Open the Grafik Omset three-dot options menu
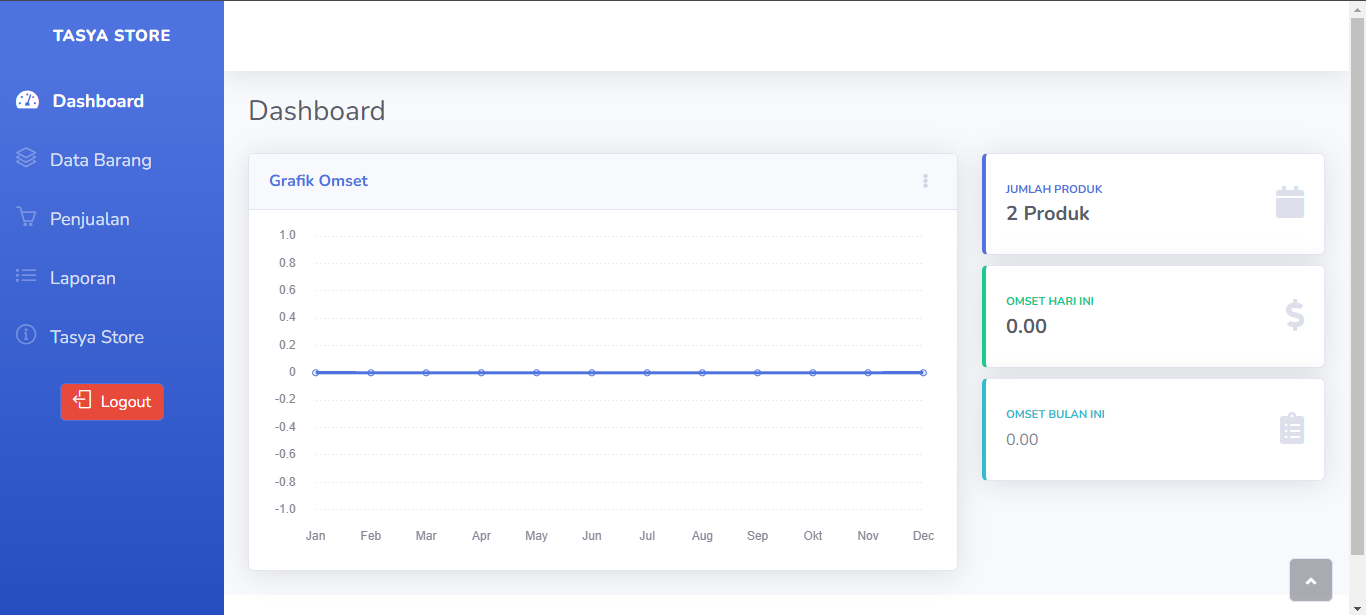The width and height of the screenshot is (1366, 615). click(925, 181)
